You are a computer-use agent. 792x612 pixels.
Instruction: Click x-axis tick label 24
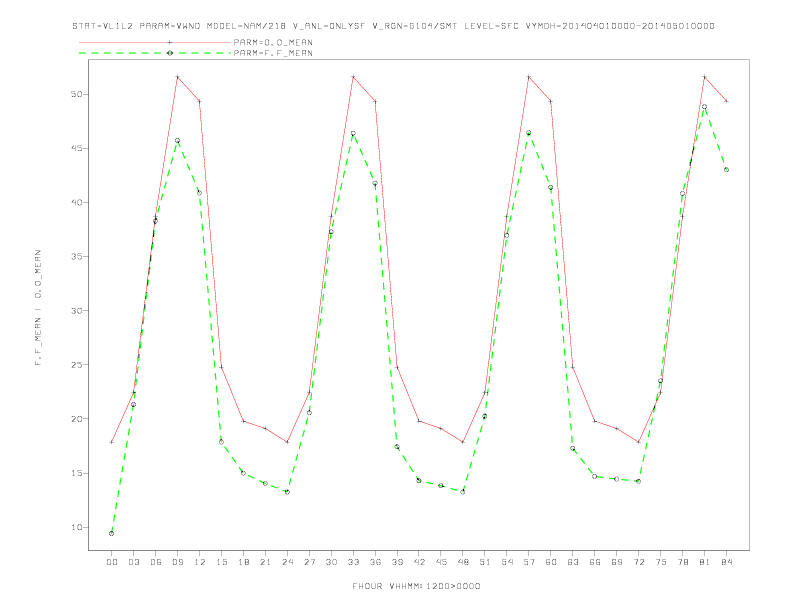(x=287, y=562)
